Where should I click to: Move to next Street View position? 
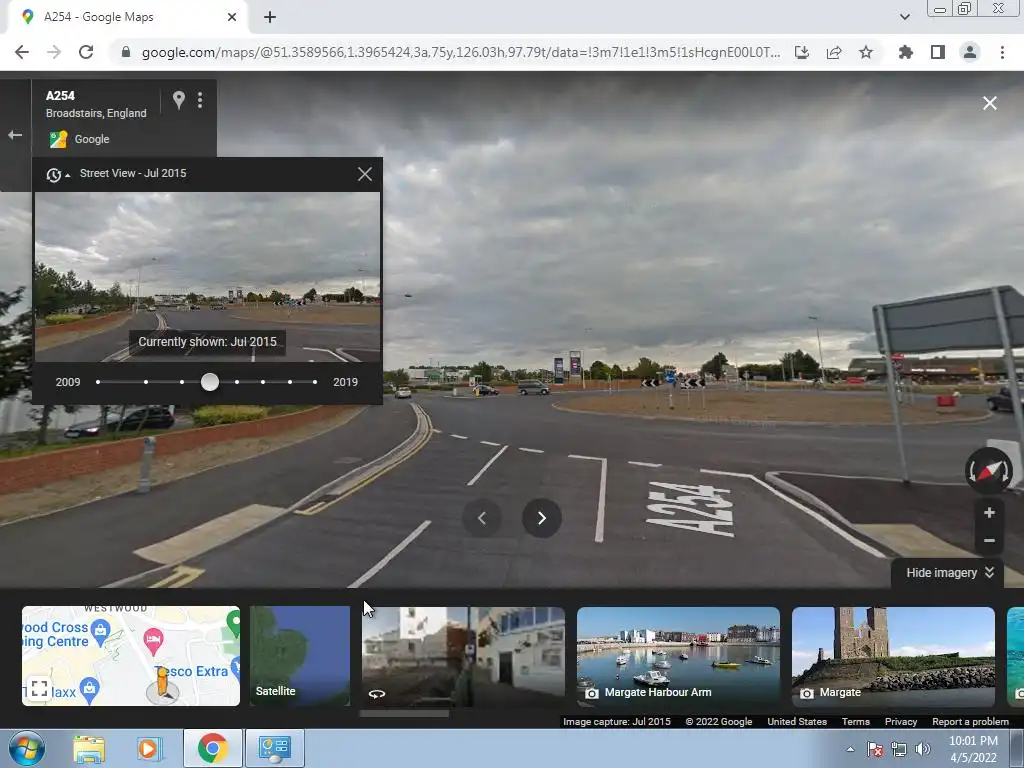tap(541, 519)
